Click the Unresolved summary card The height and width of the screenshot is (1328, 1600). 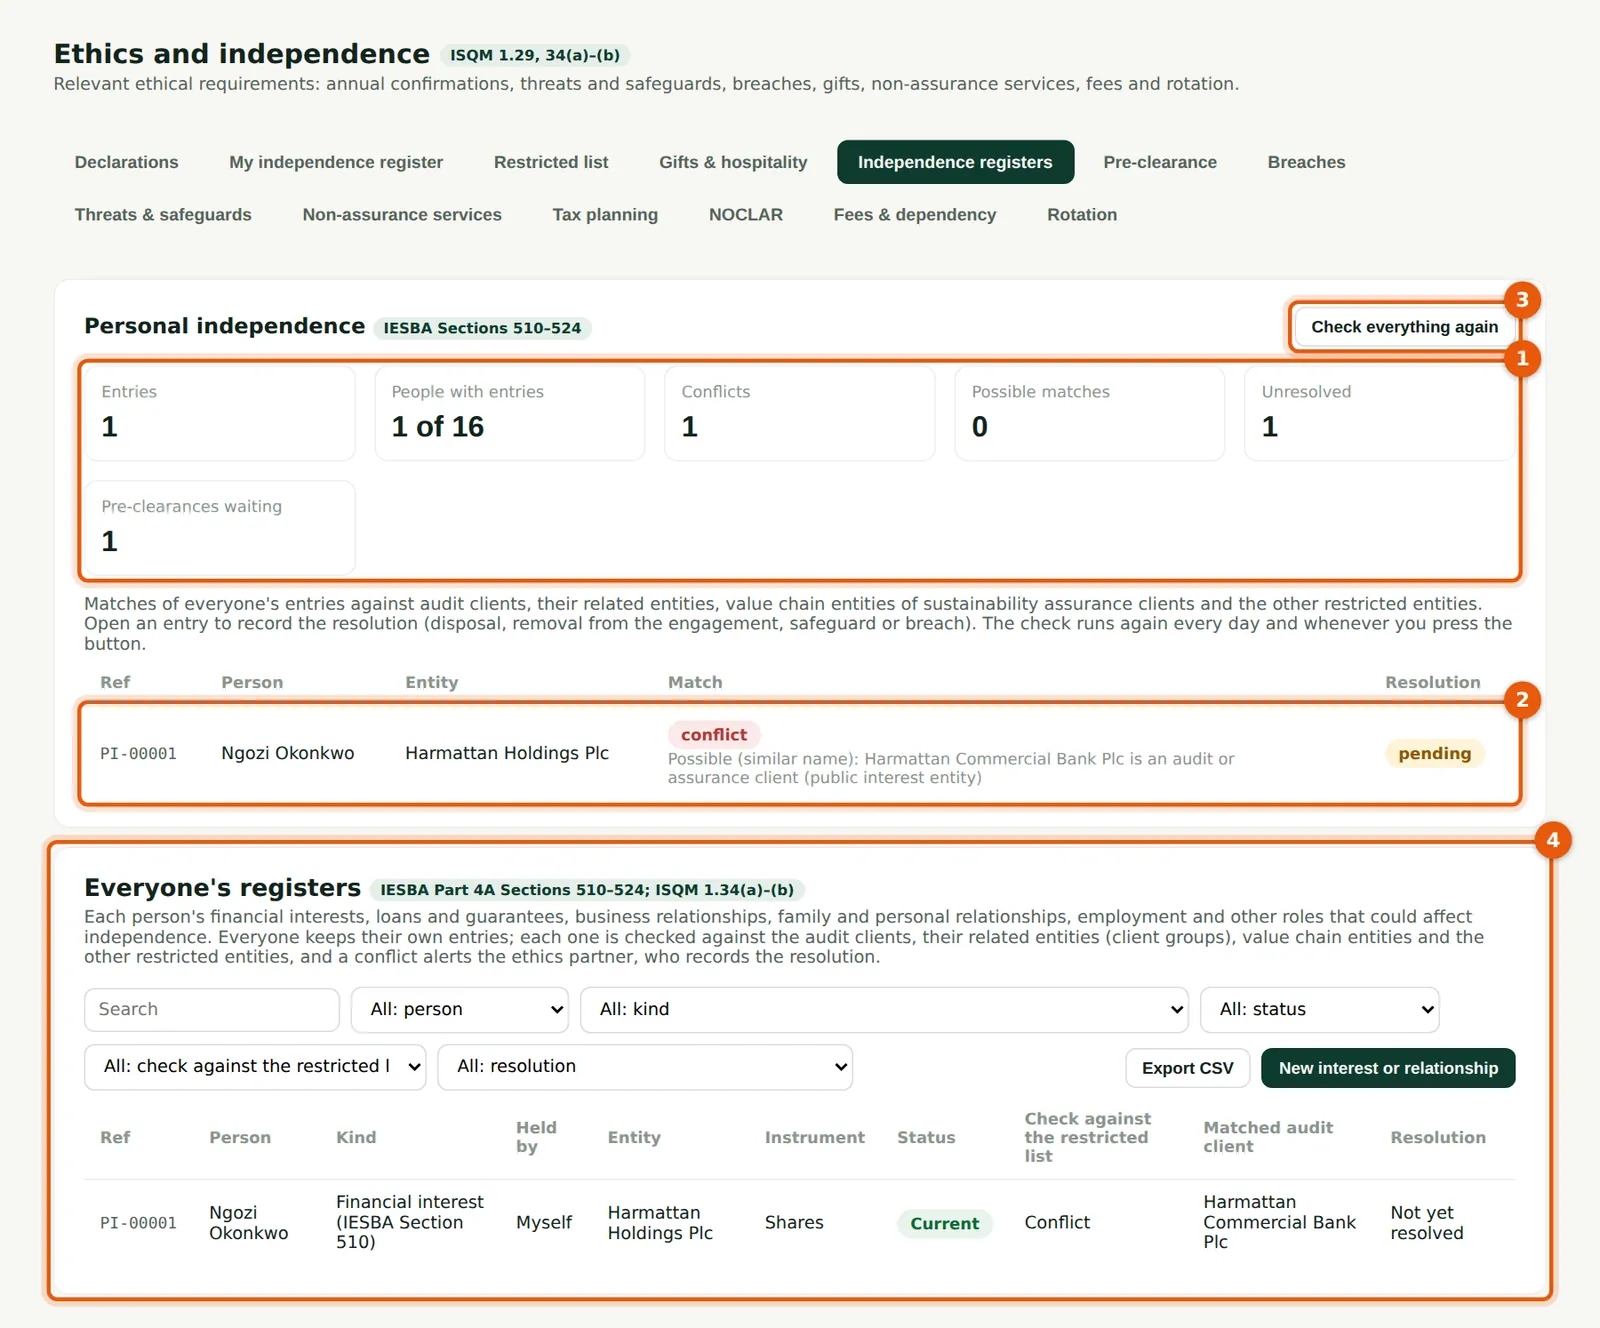point(1380,413)
